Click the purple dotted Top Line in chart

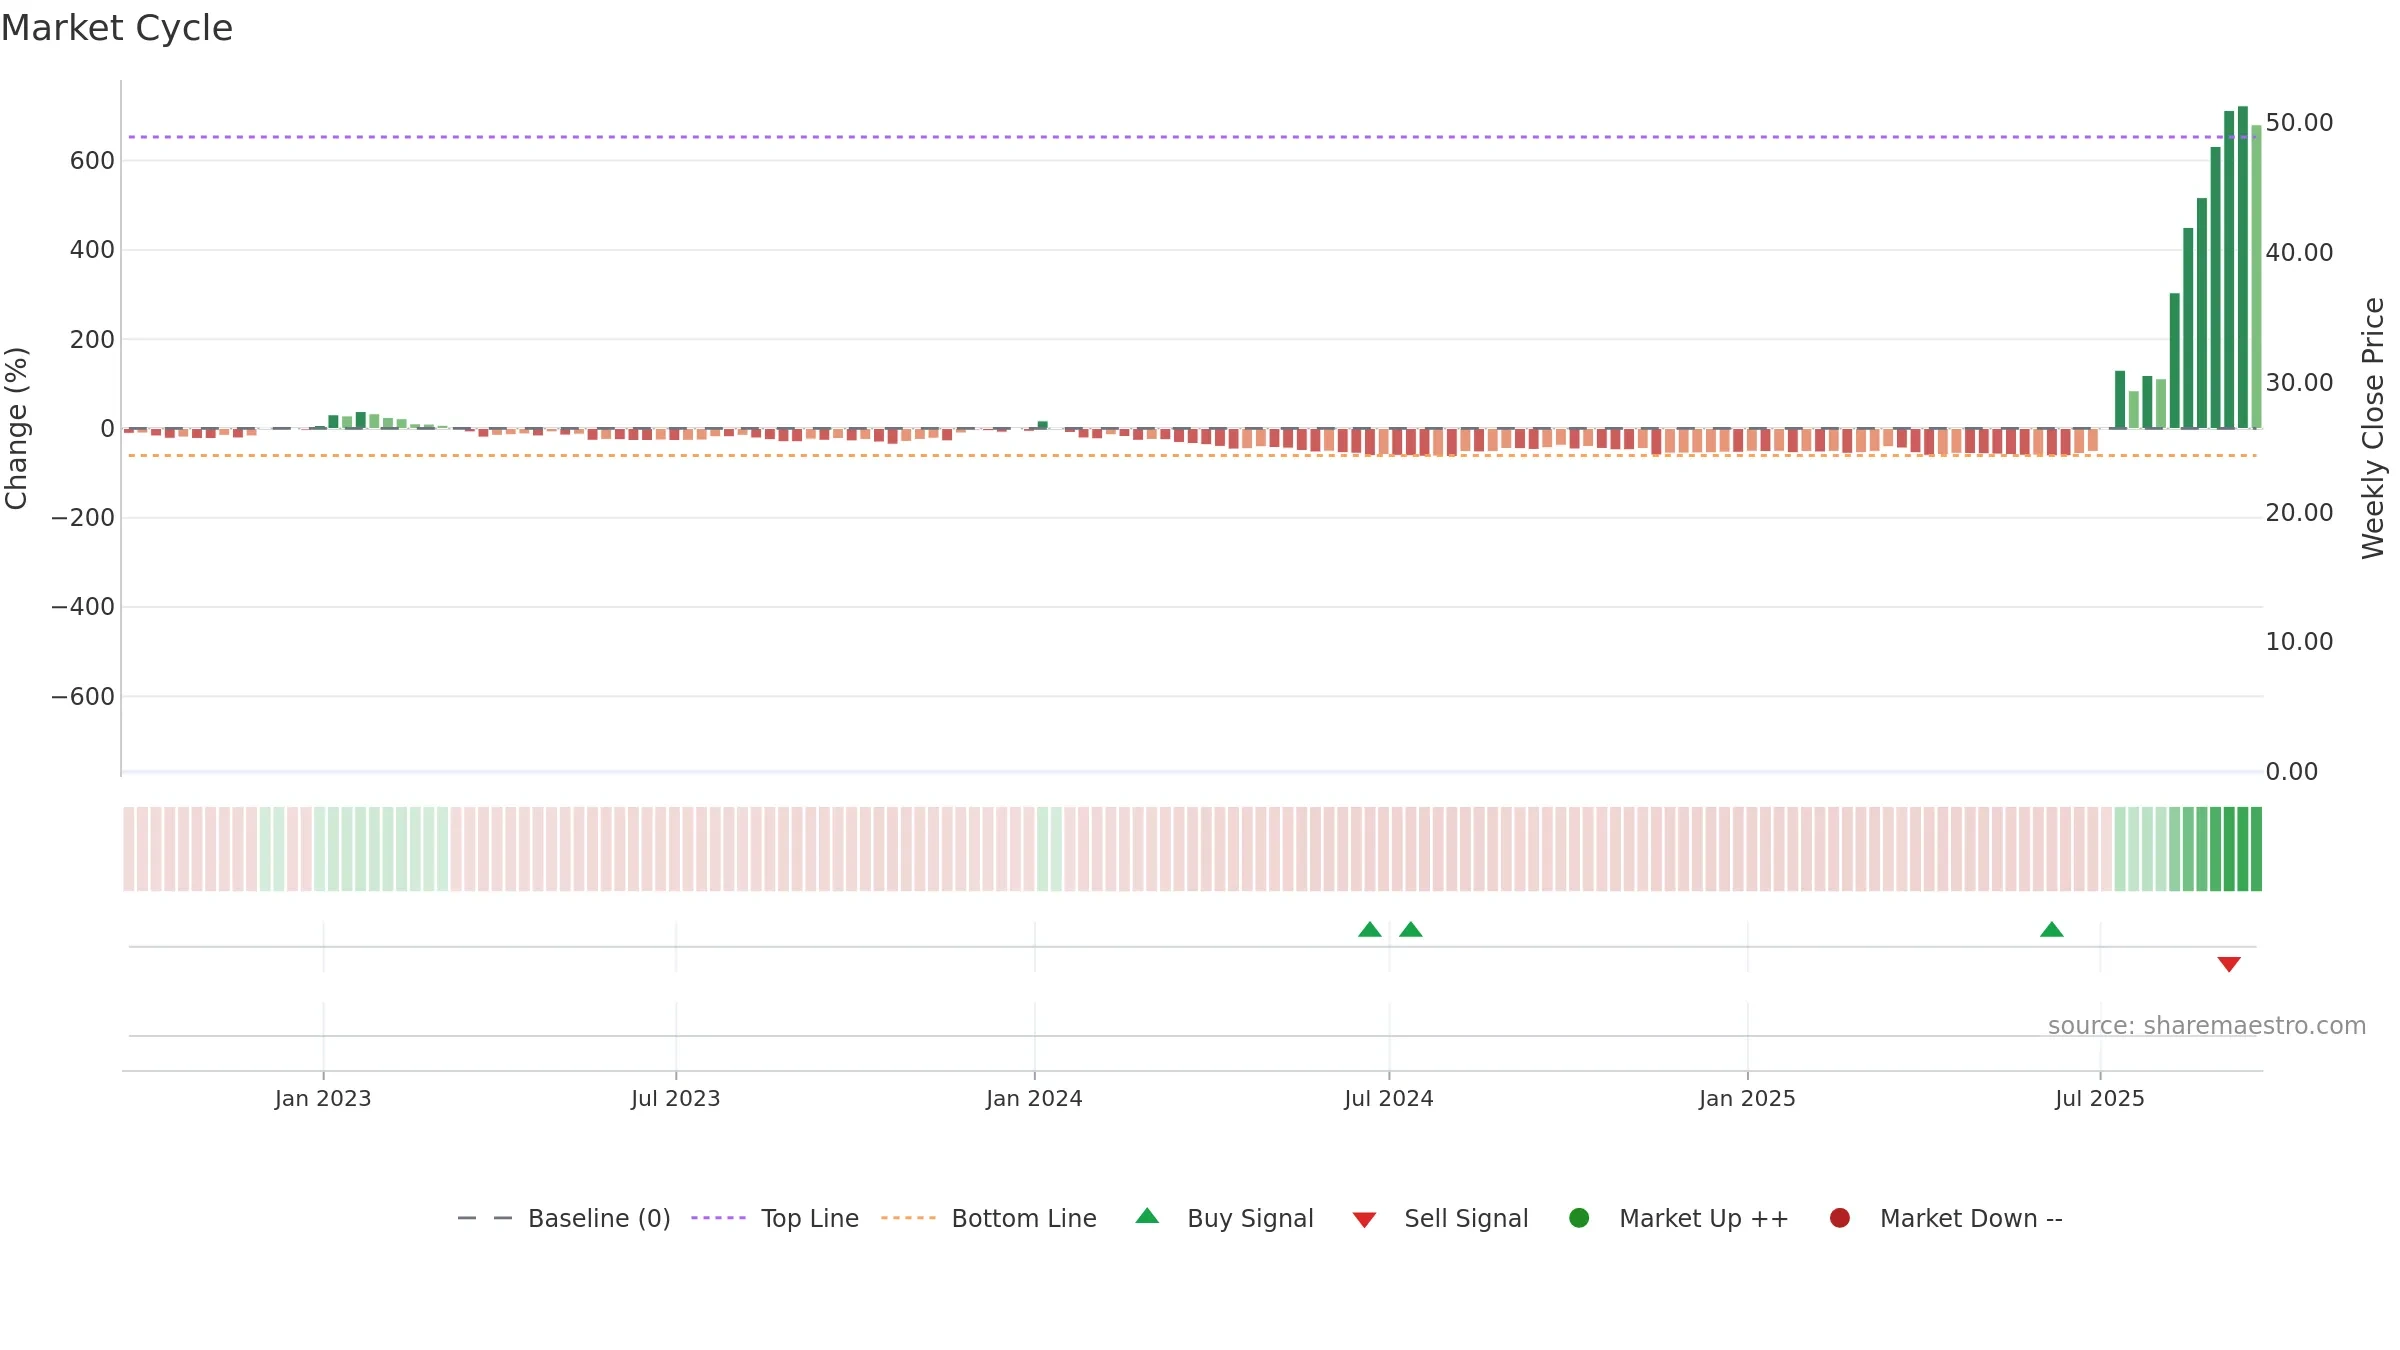point(1192,137)
